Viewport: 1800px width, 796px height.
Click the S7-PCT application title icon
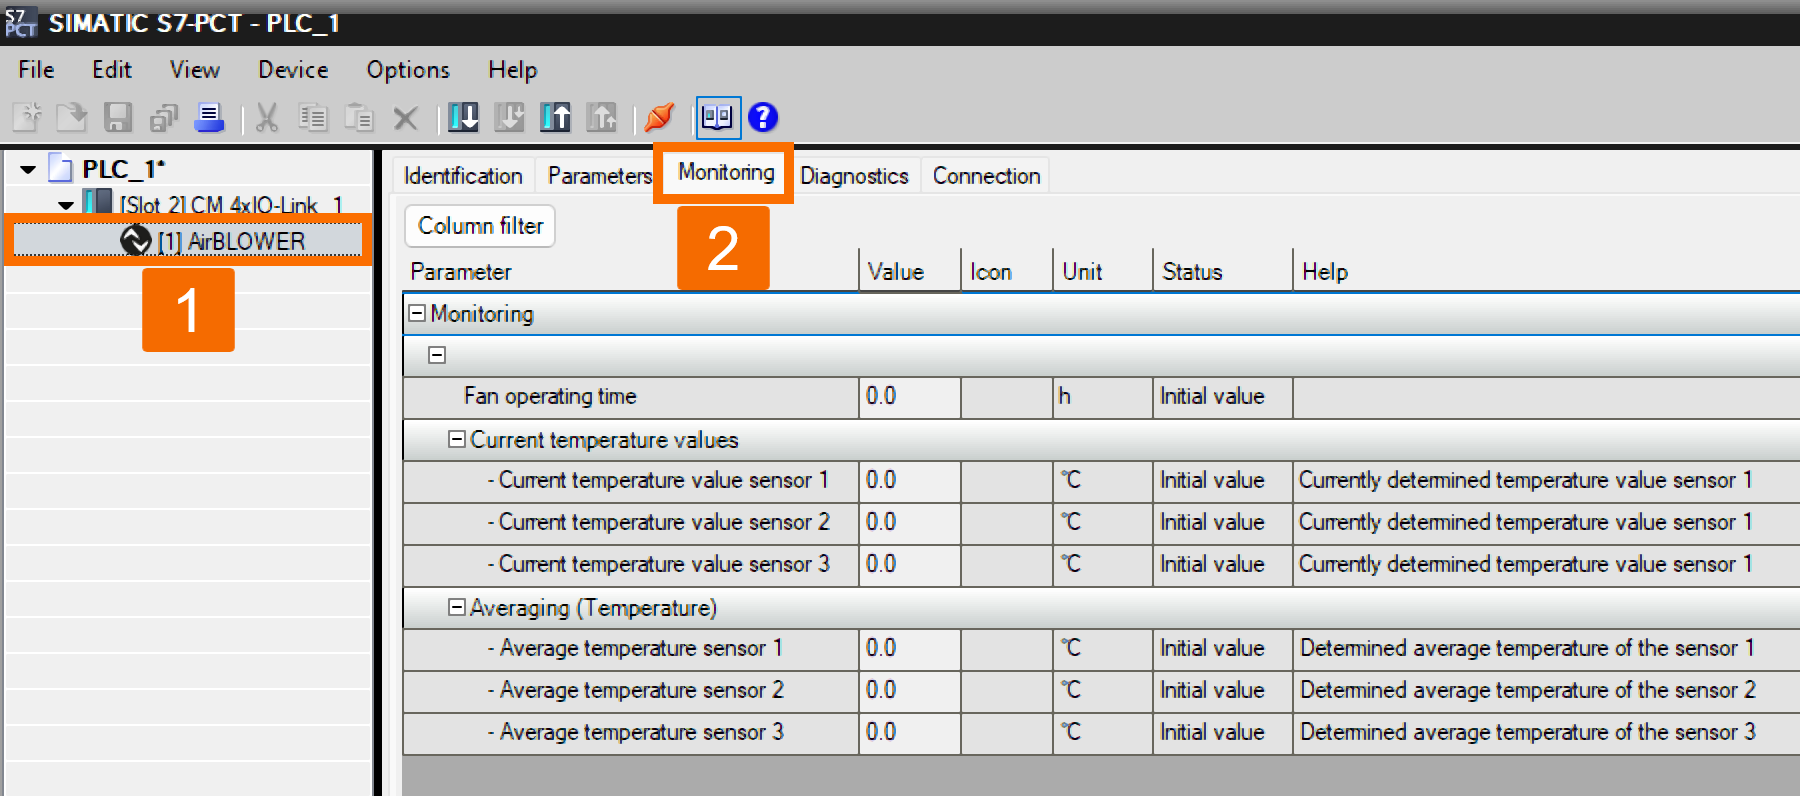point(20,22)
